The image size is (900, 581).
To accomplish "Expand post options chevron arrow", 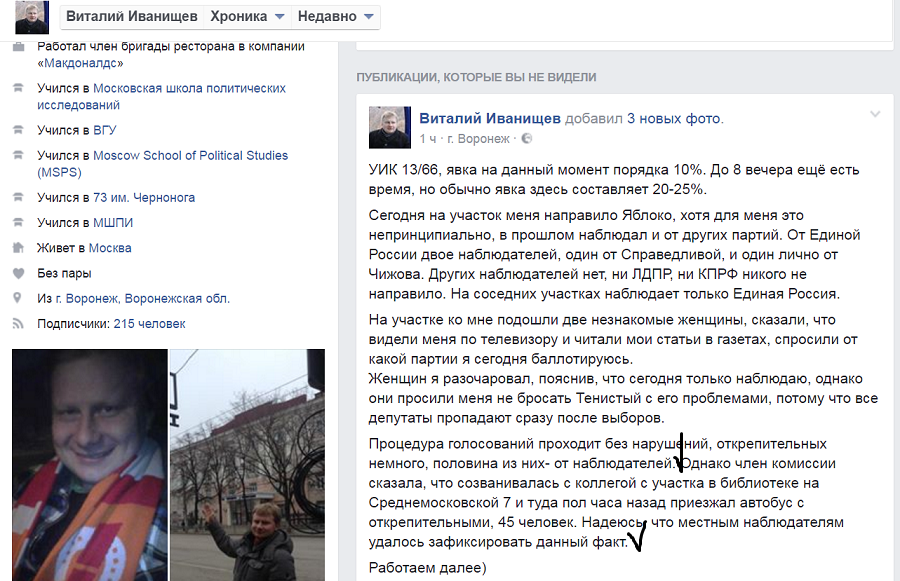I will point(875,114).
